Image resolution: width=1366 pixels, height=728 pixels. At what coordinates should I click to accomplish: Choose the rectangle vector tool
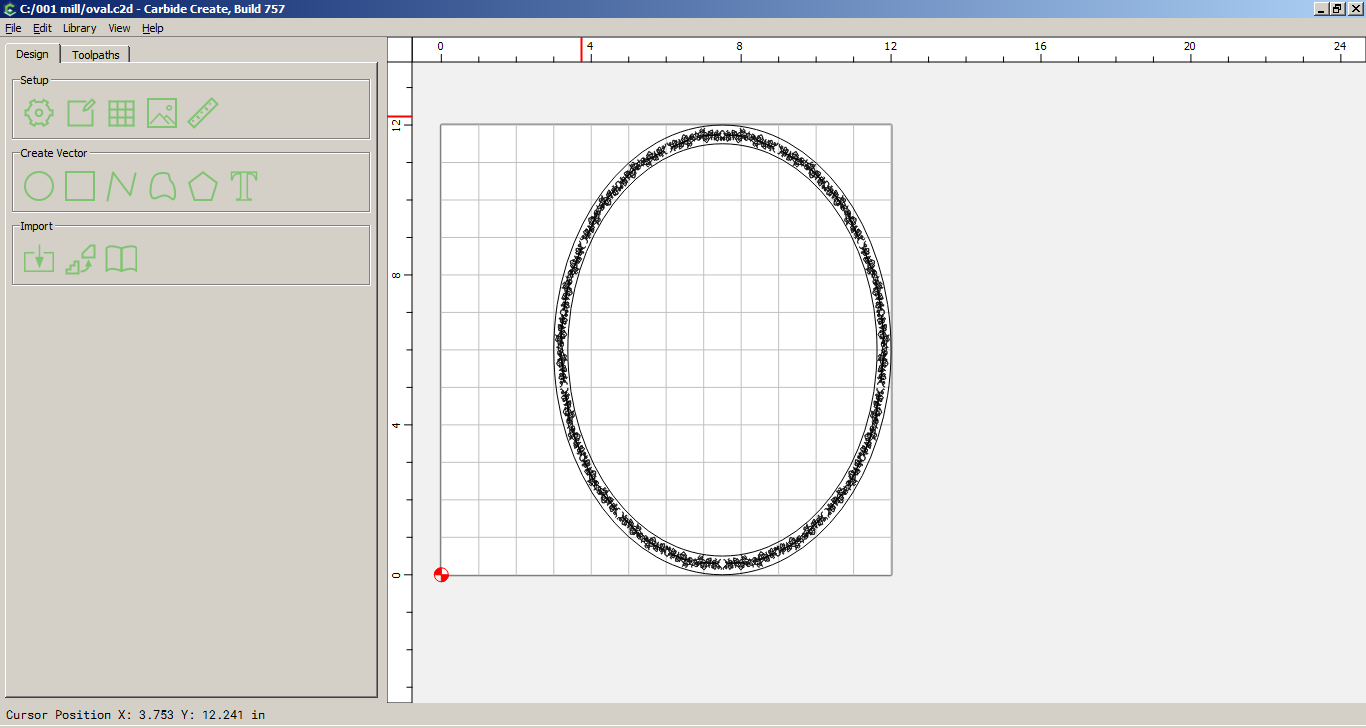pos(80,186)
